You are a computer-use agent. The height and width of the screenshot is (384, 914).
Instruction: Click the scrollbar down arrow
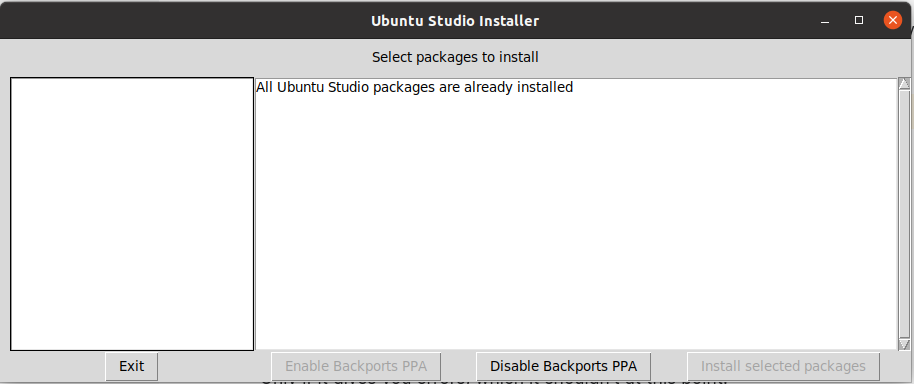point(904,344)
